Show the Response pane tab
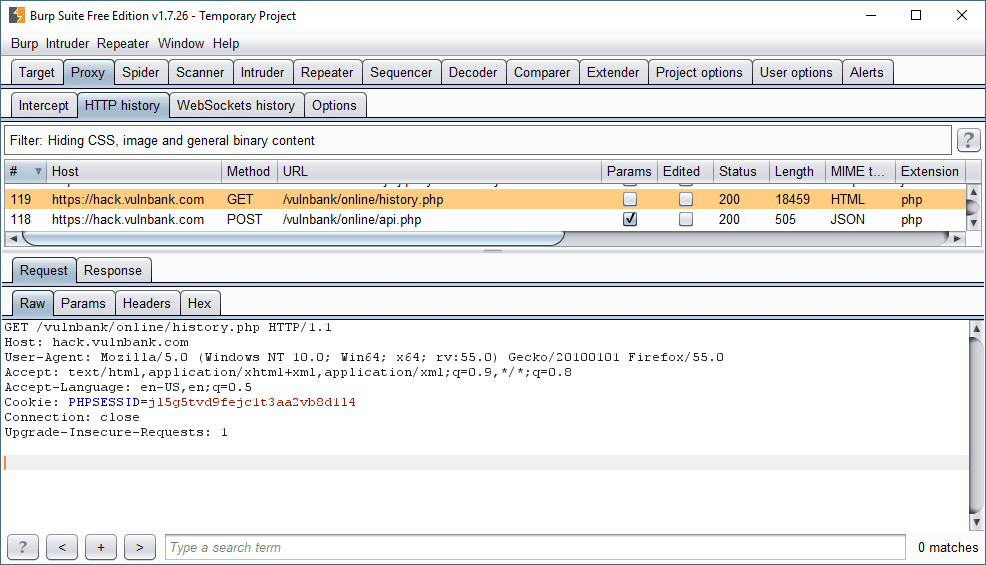The height and width of the screenshot is (565, 986). (113, 271)
